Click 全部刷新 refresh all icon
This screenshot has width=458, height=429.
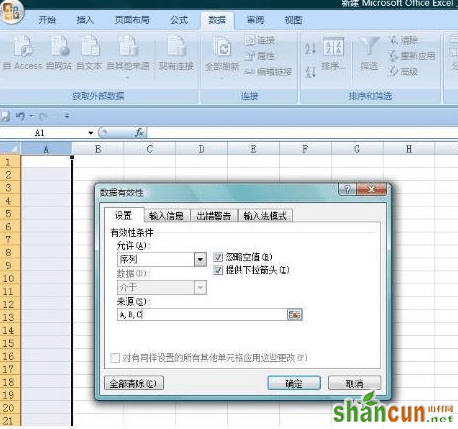click(222, 48)
